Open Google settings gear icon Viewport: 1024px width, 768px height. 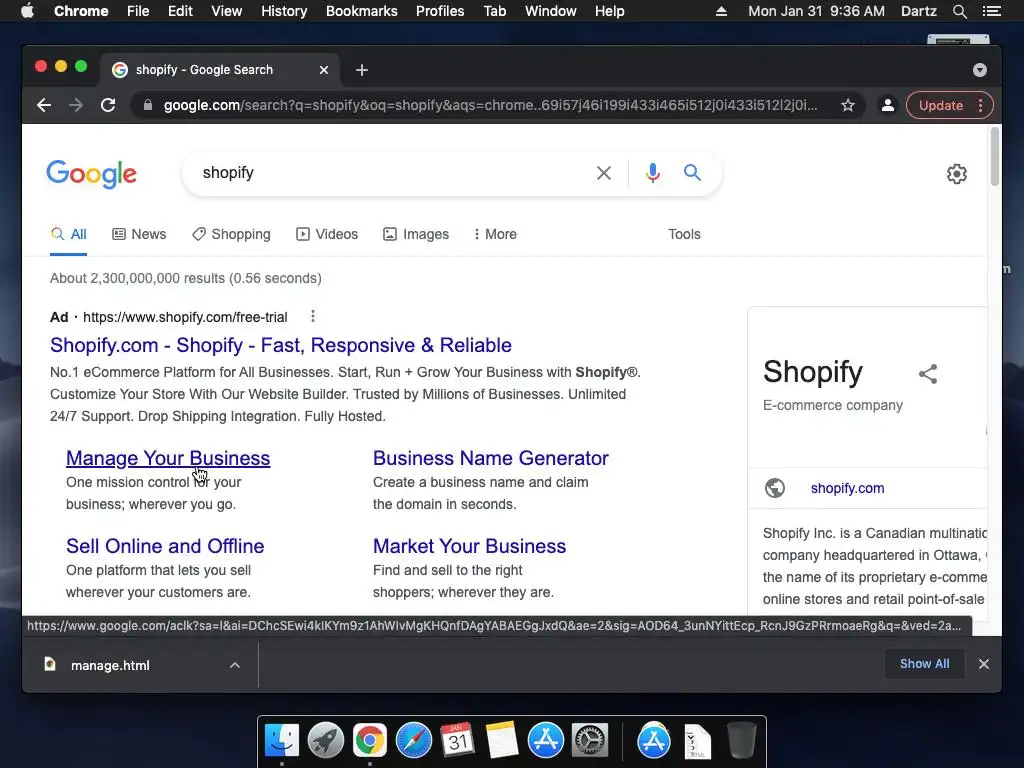[x=957, y=174]
